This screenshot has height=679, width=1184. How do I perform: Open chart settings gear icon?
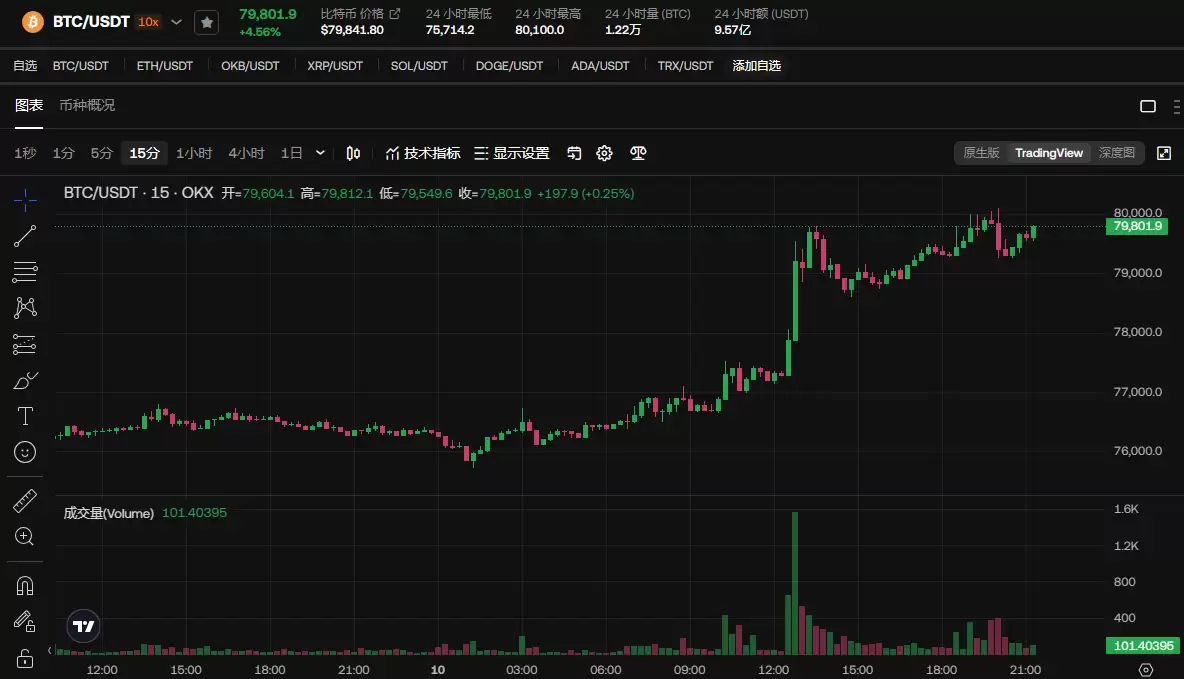[604, 153]
